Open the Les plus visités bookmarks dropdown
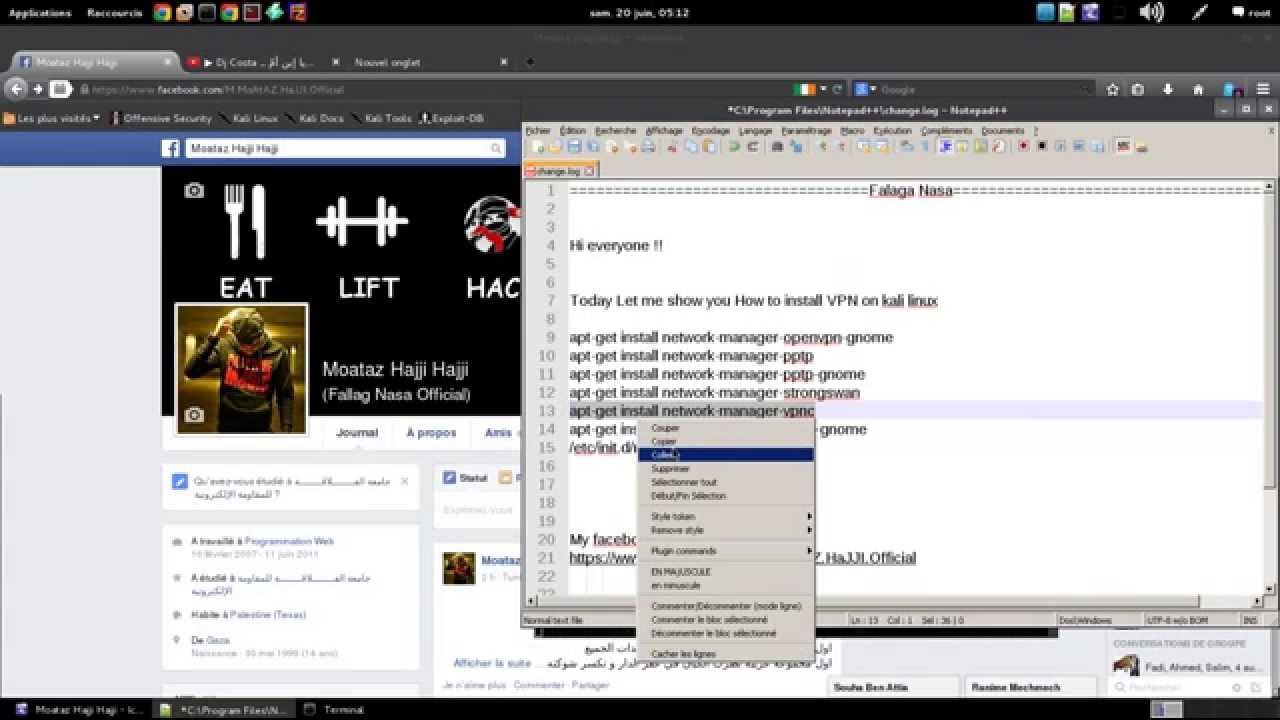This screenshot has height=720, width=1280. (x=52, y=118)
